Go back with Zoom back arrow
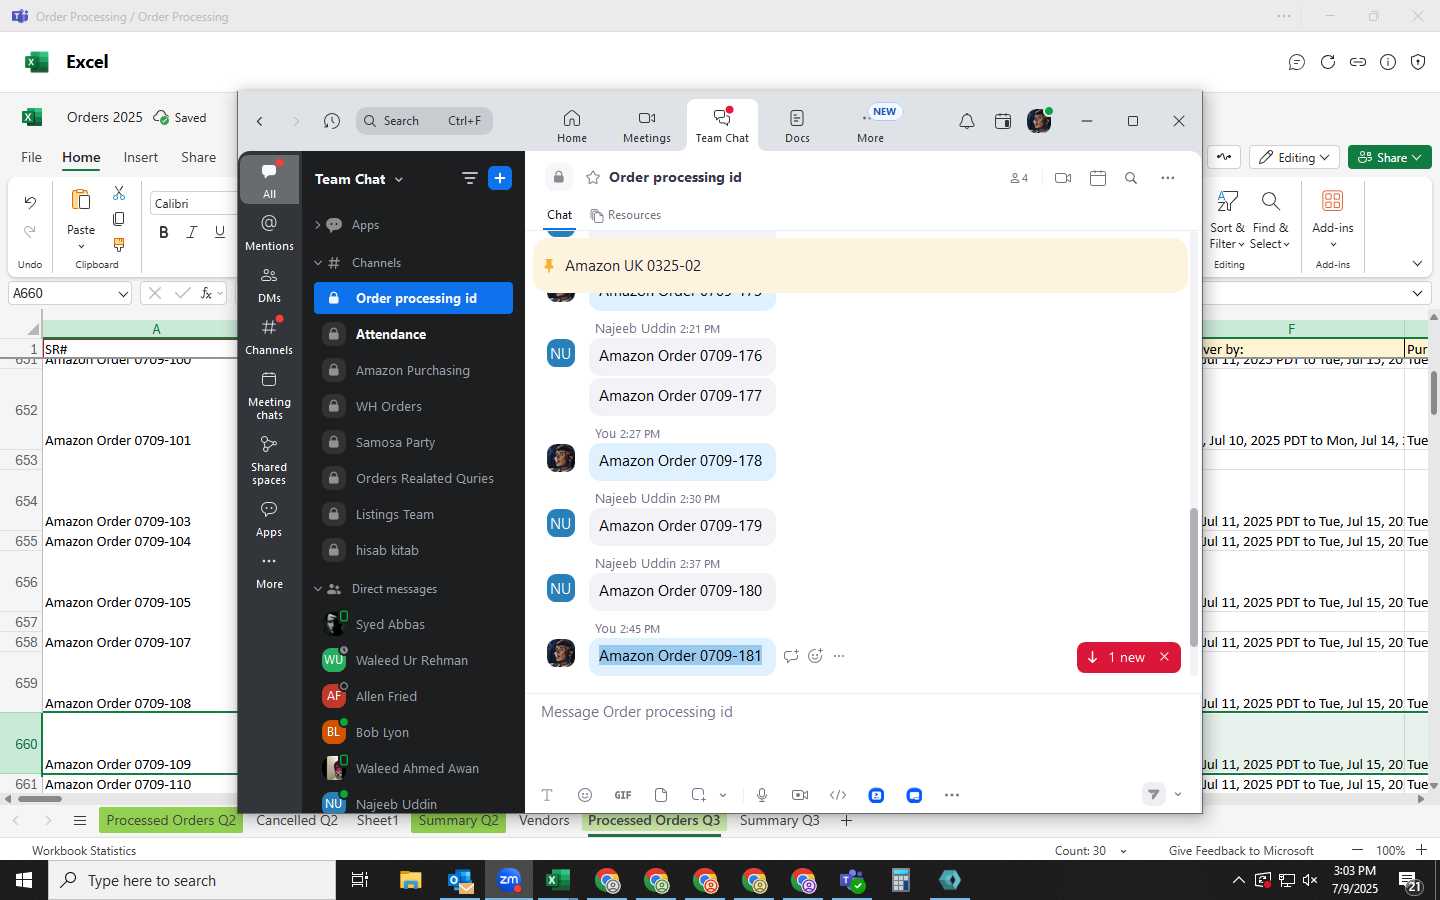The image size is (1440, 900). pyautogui.click(x=260, y=121)
